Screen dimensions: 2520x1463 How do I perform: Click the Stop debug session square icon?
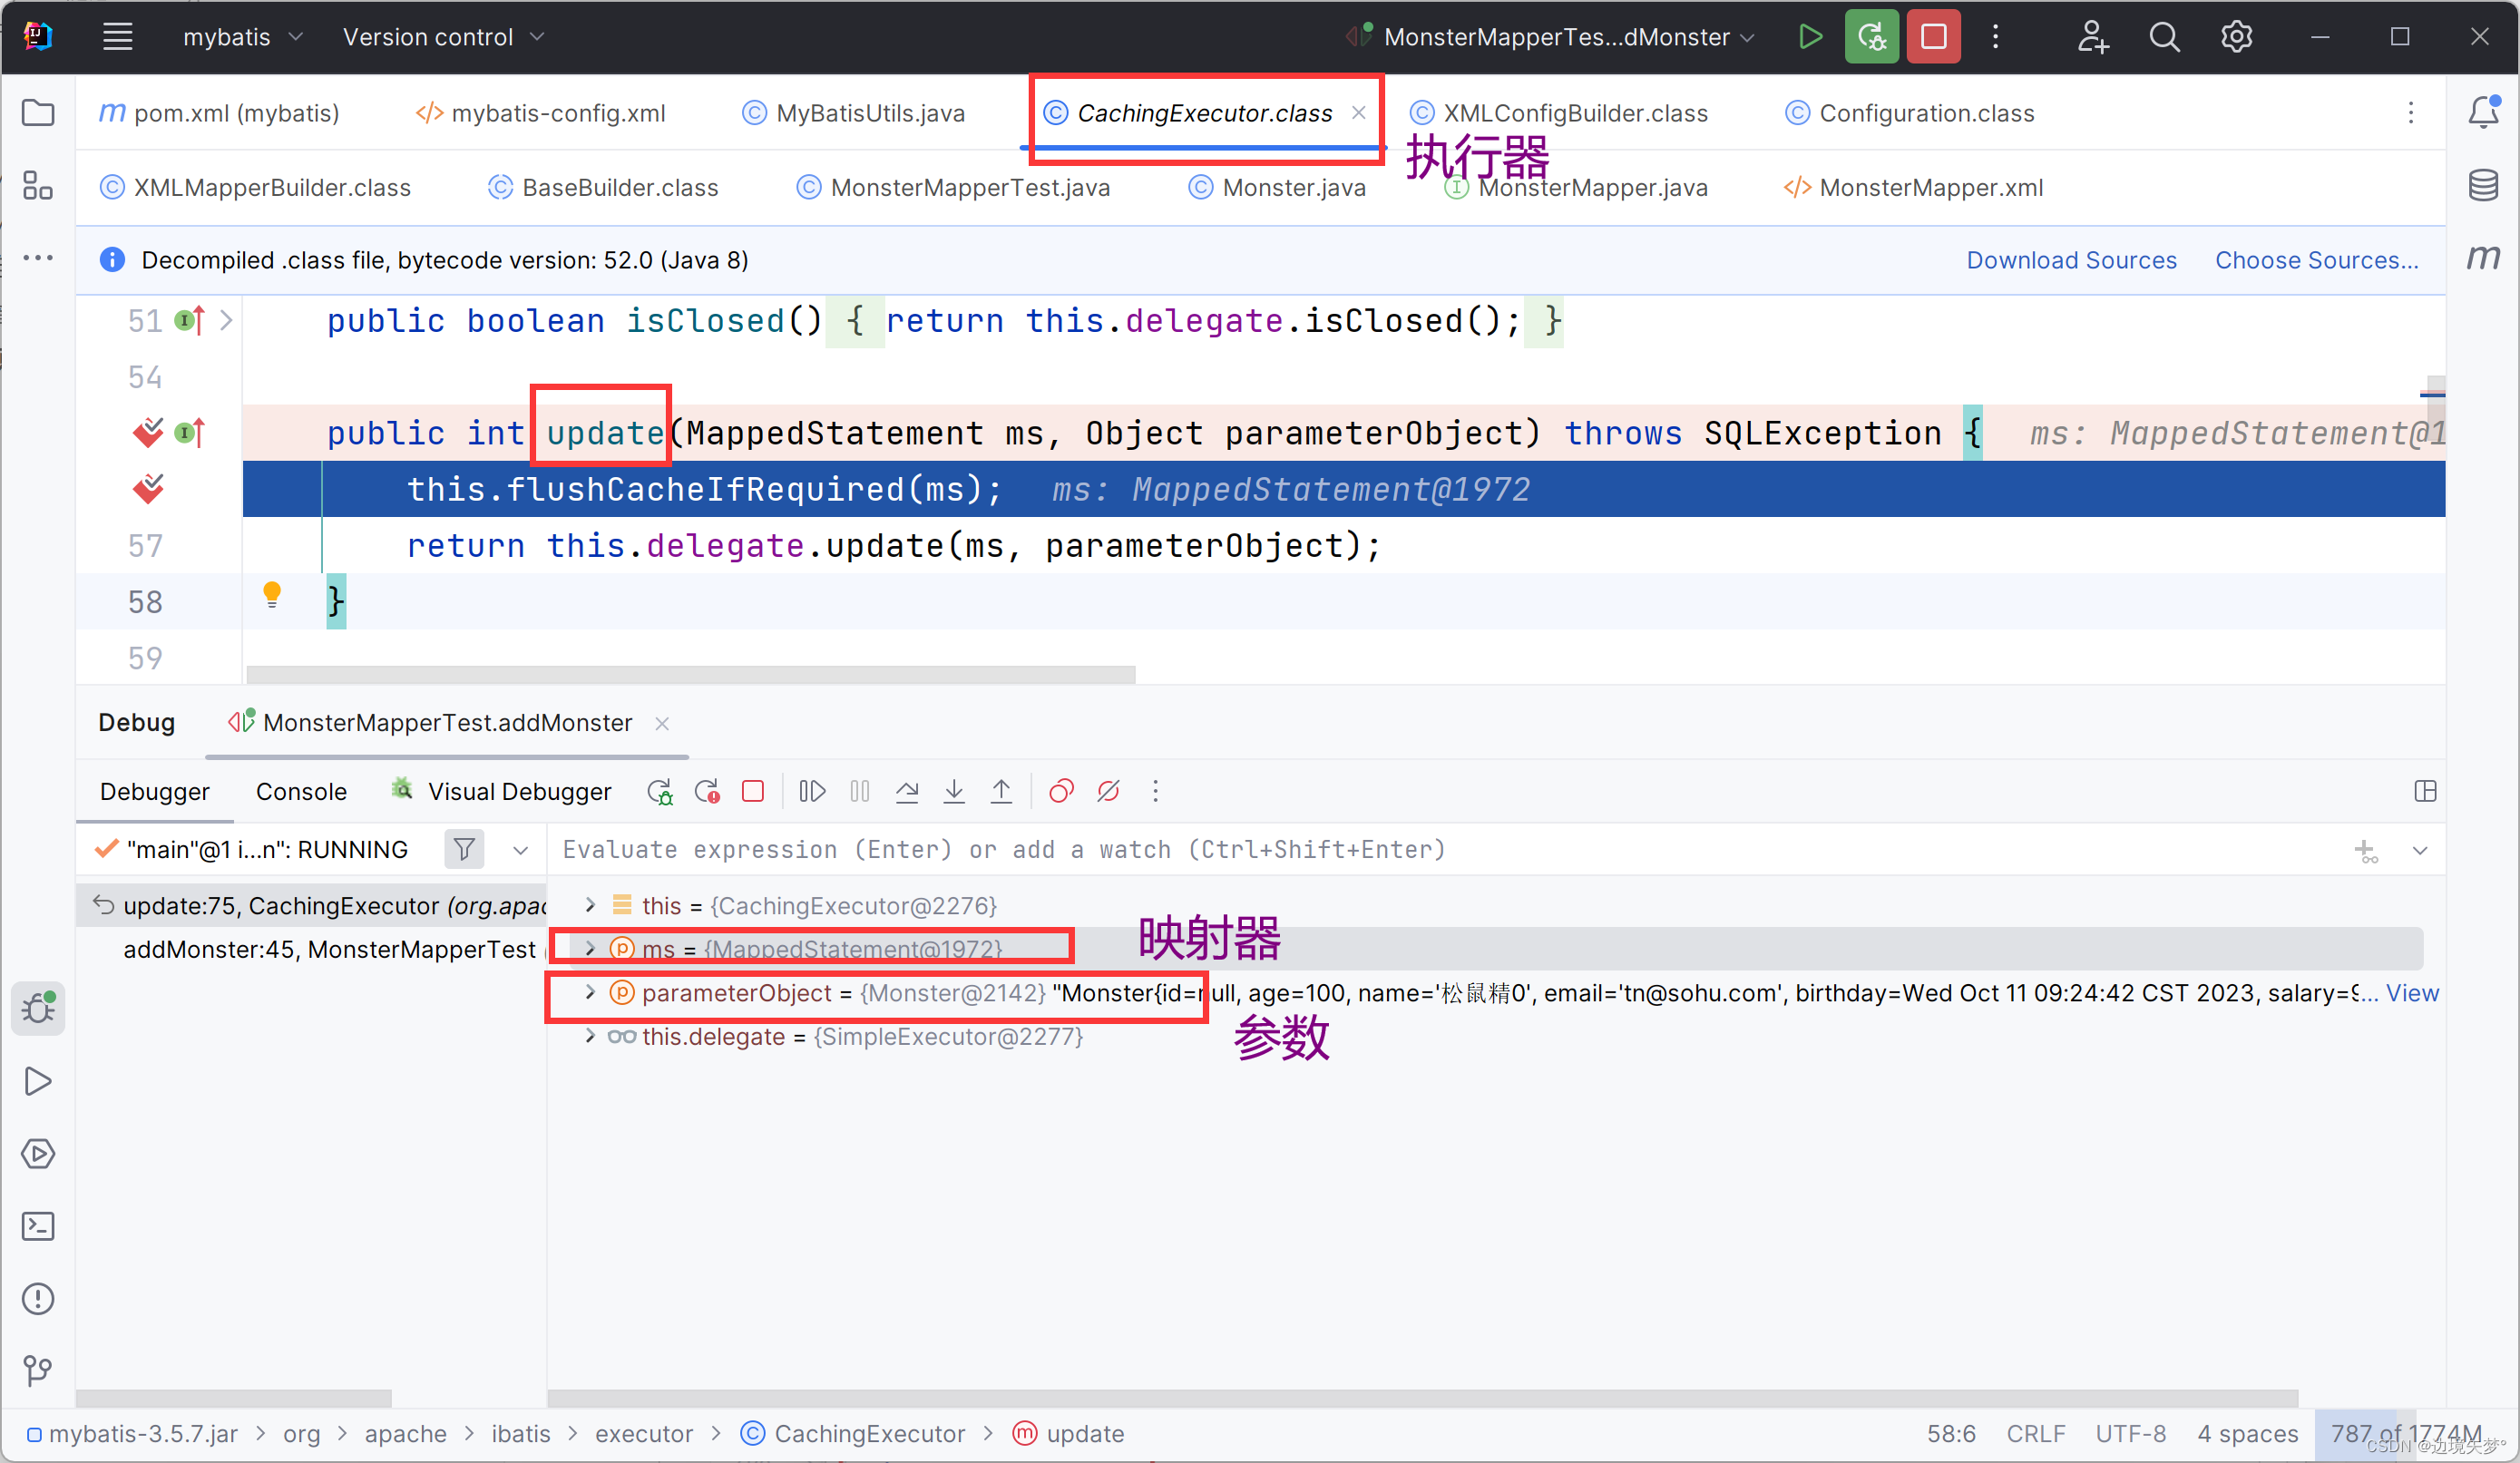pyautogui.click(x=753, y=792)
